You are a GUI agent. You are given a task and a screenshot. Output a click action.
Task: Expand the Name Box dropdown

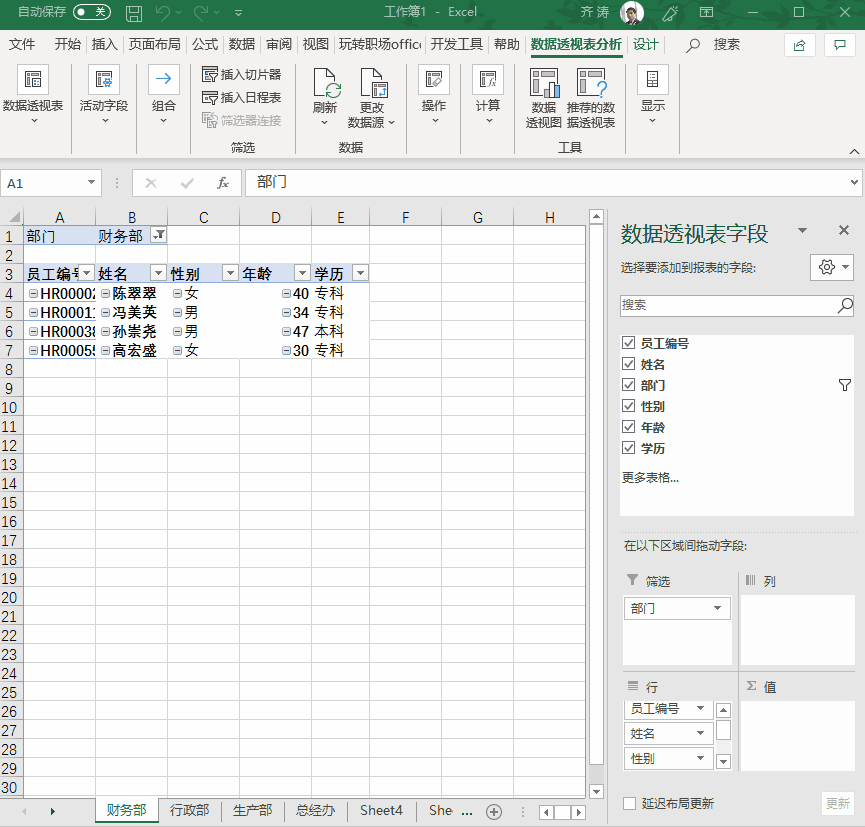[x=91, y=183]
